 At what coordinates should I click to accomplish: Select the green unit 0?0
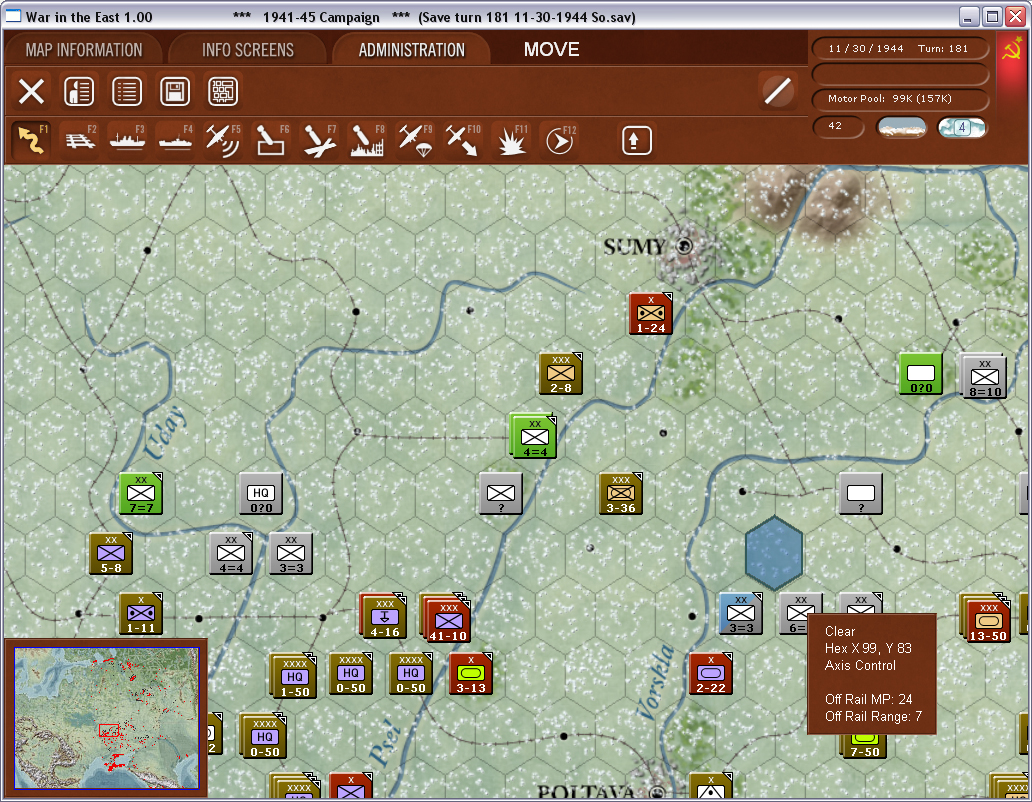point(921,374)
